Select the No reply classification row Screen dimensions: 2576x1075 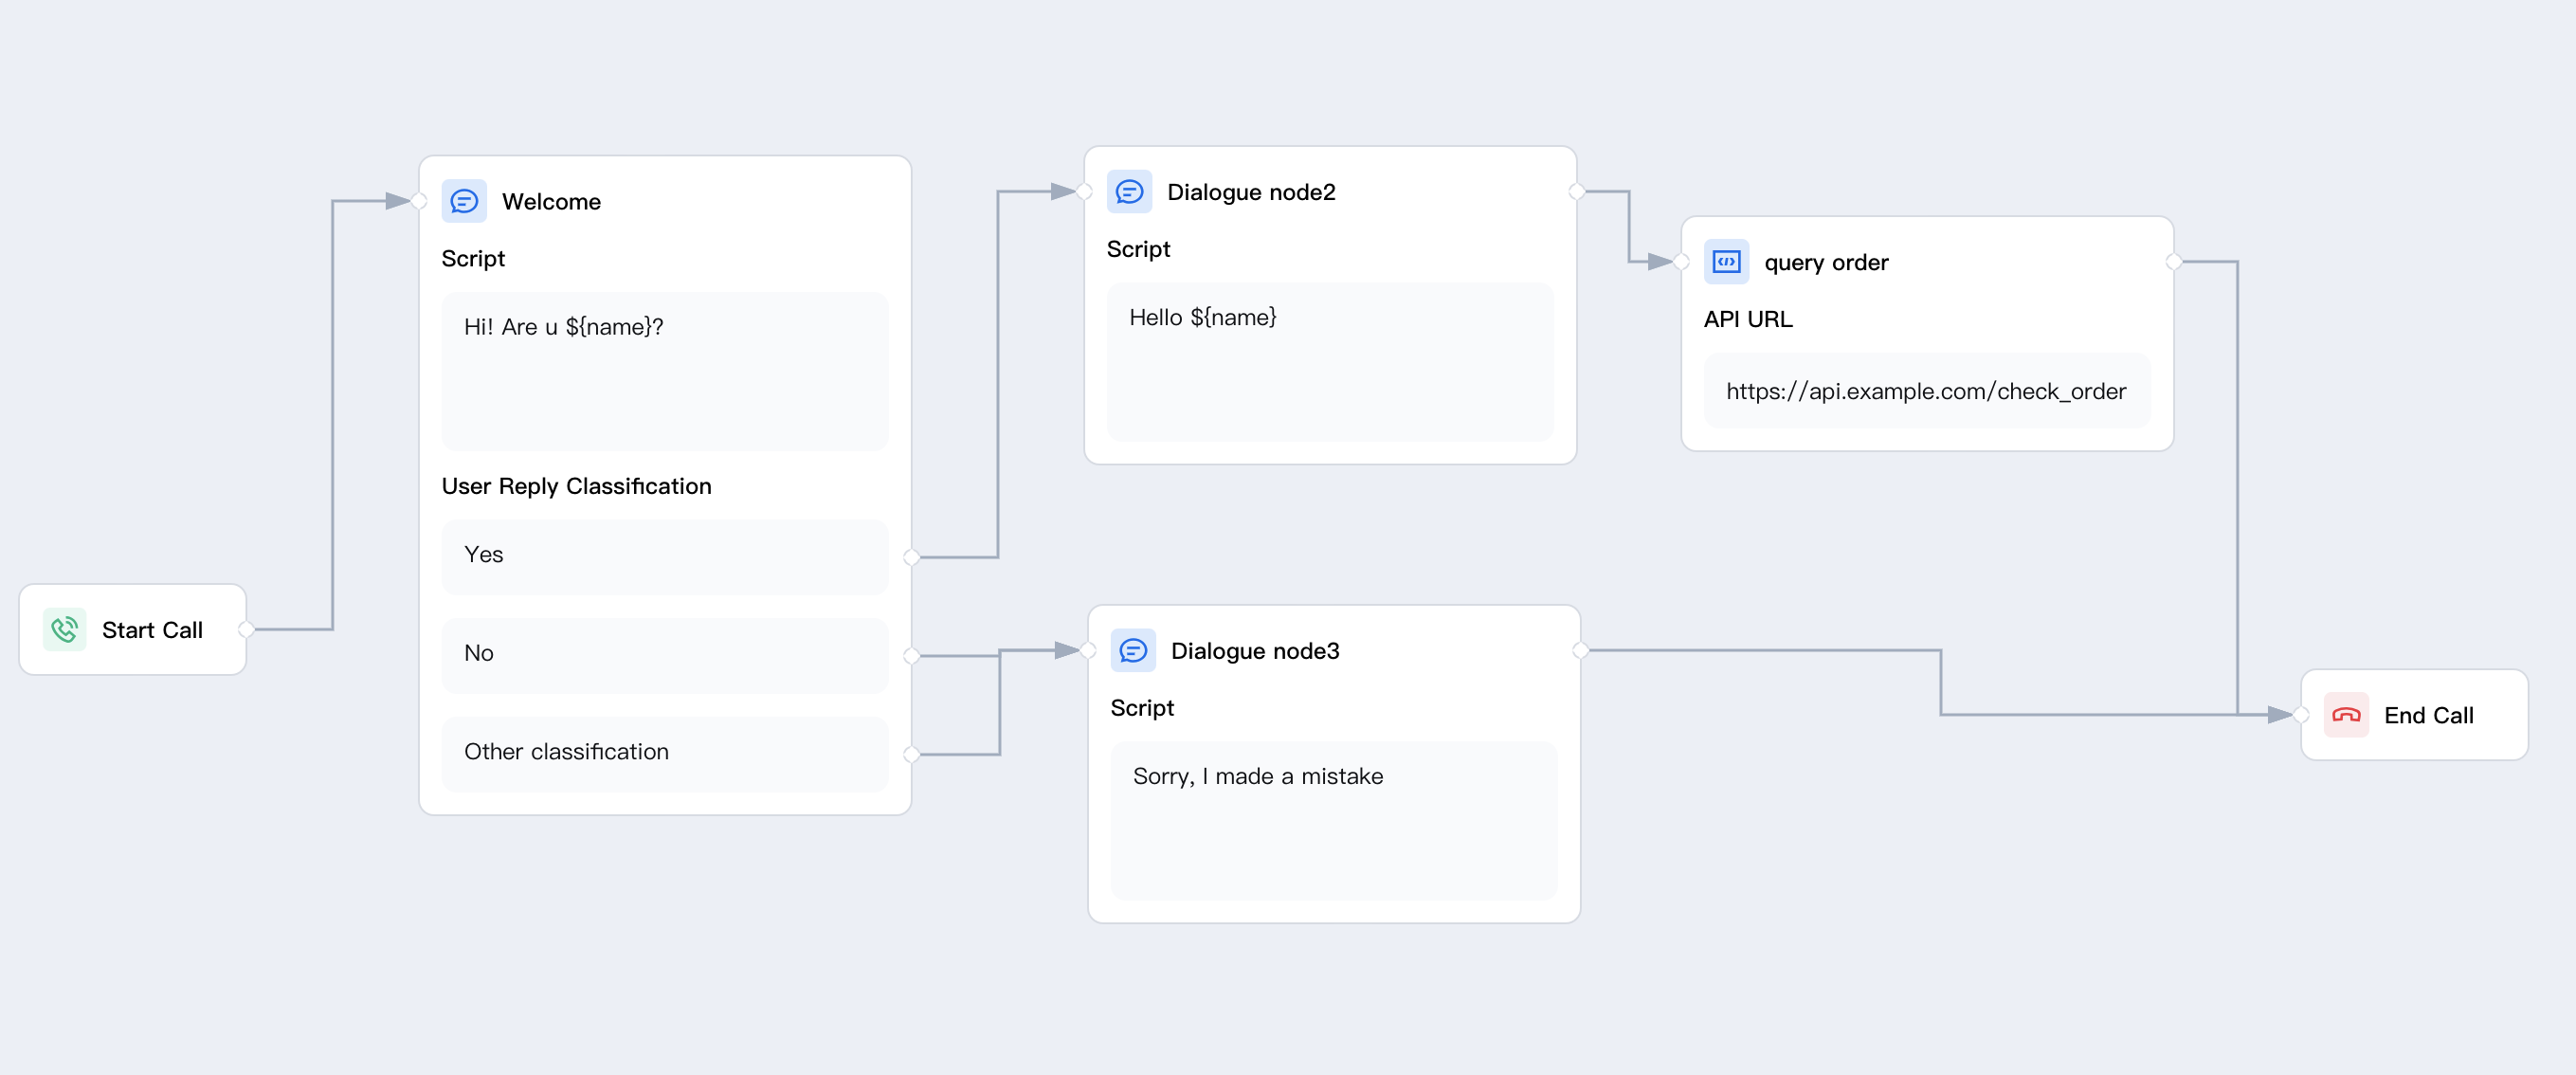[664, 654]
